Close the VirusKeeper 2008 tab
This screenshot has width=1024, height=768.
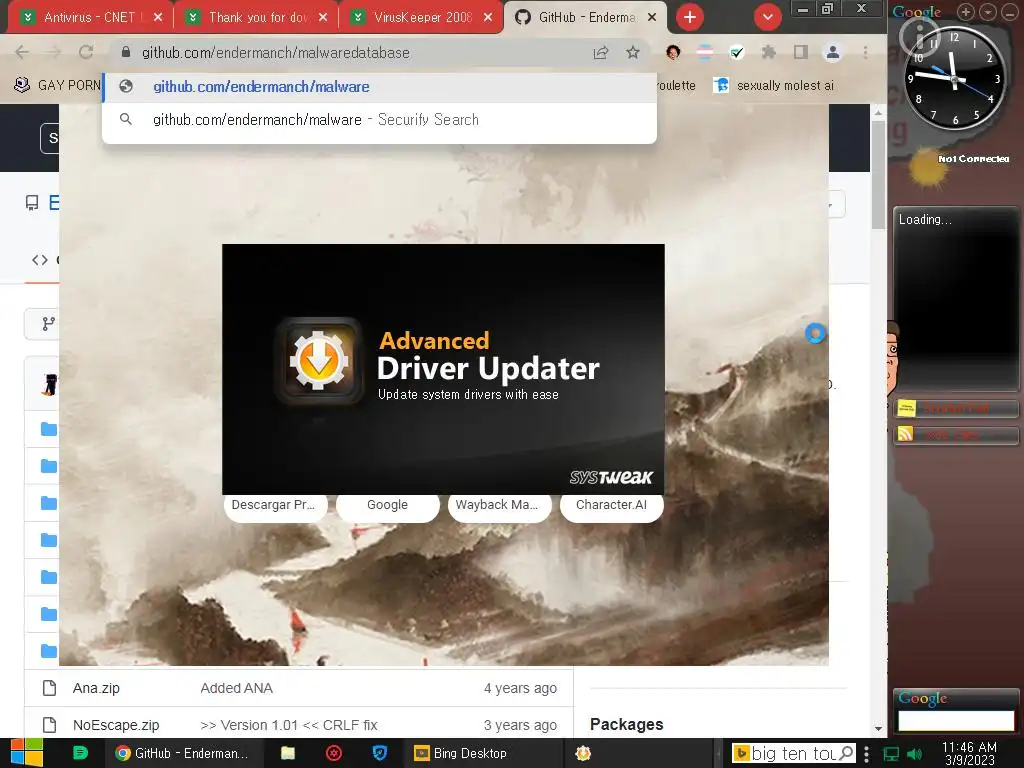[x=488, y=18]
